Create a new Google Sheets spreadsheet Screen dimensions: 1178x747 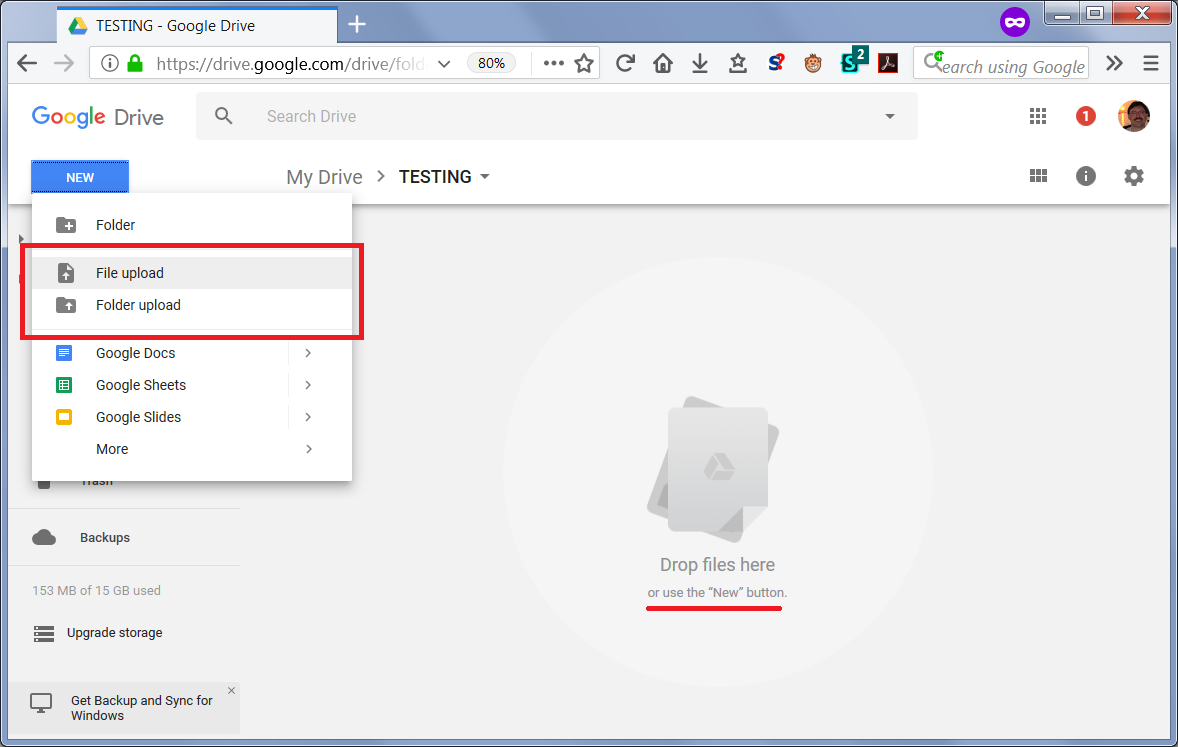(x=159, y=385)
